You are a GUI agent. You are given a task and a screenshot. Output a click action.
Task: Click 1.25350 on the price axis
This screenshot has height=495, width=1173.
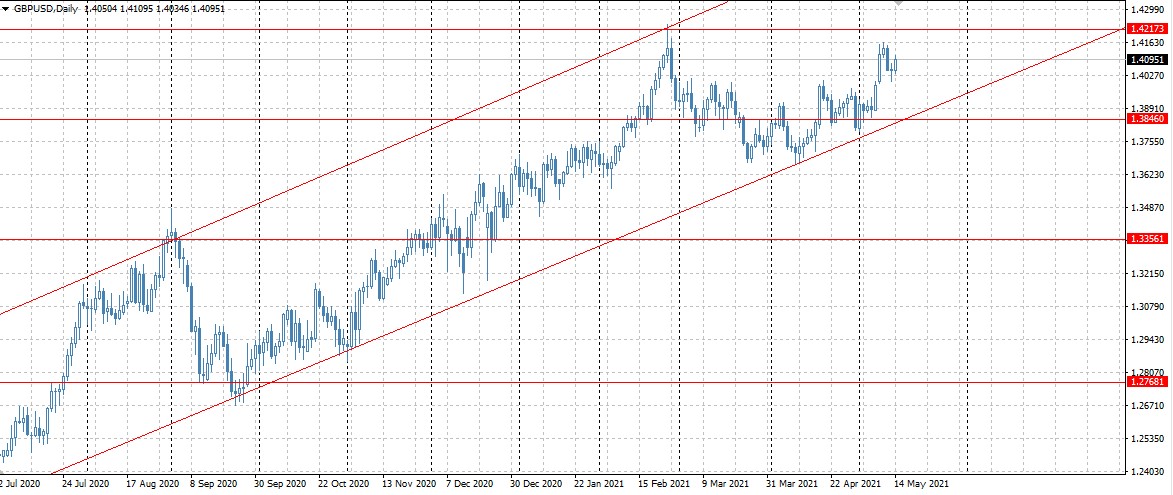pyautogui.click(x=1148, y=439)
